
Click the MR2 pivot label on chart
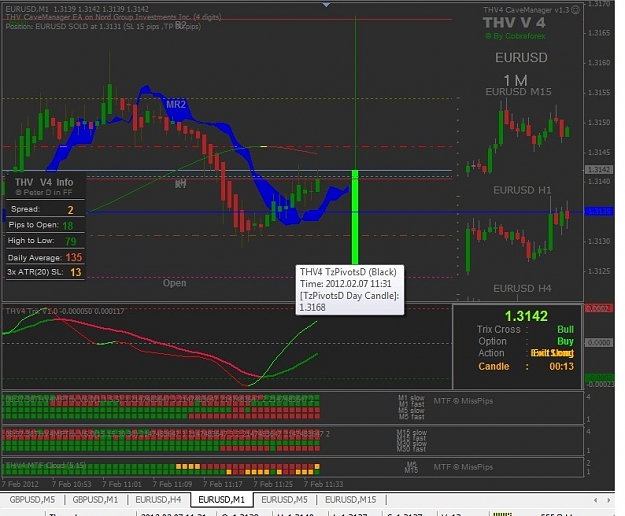tap(176, 105)
